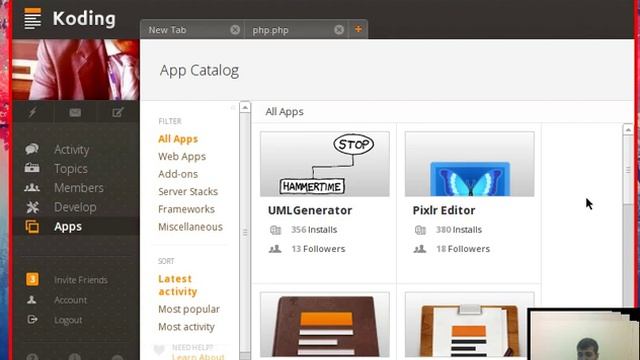The image size is (640, 360).
Task: Open the UMLGenerator title
Action: pos(310,210)
